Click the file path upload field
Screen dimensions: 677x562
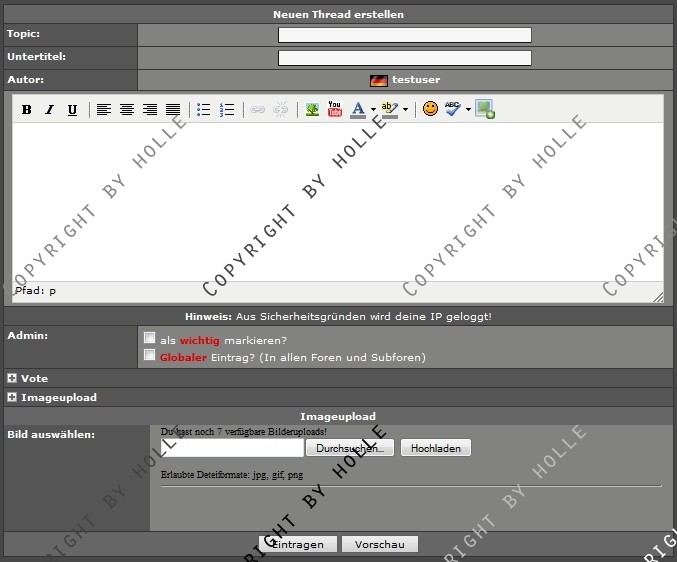232,448
